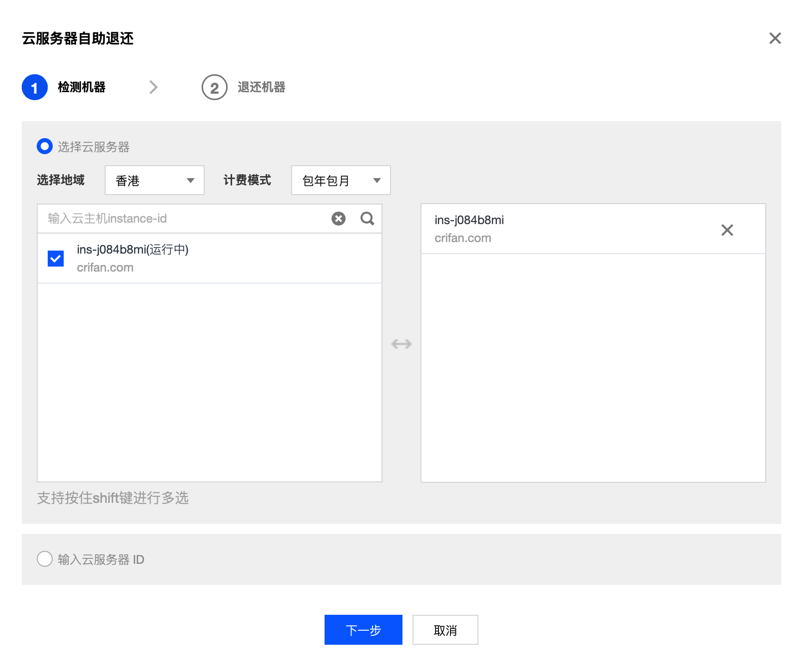Click the 取消 button
Screen dimensions: 802x650
click(445, 630)
